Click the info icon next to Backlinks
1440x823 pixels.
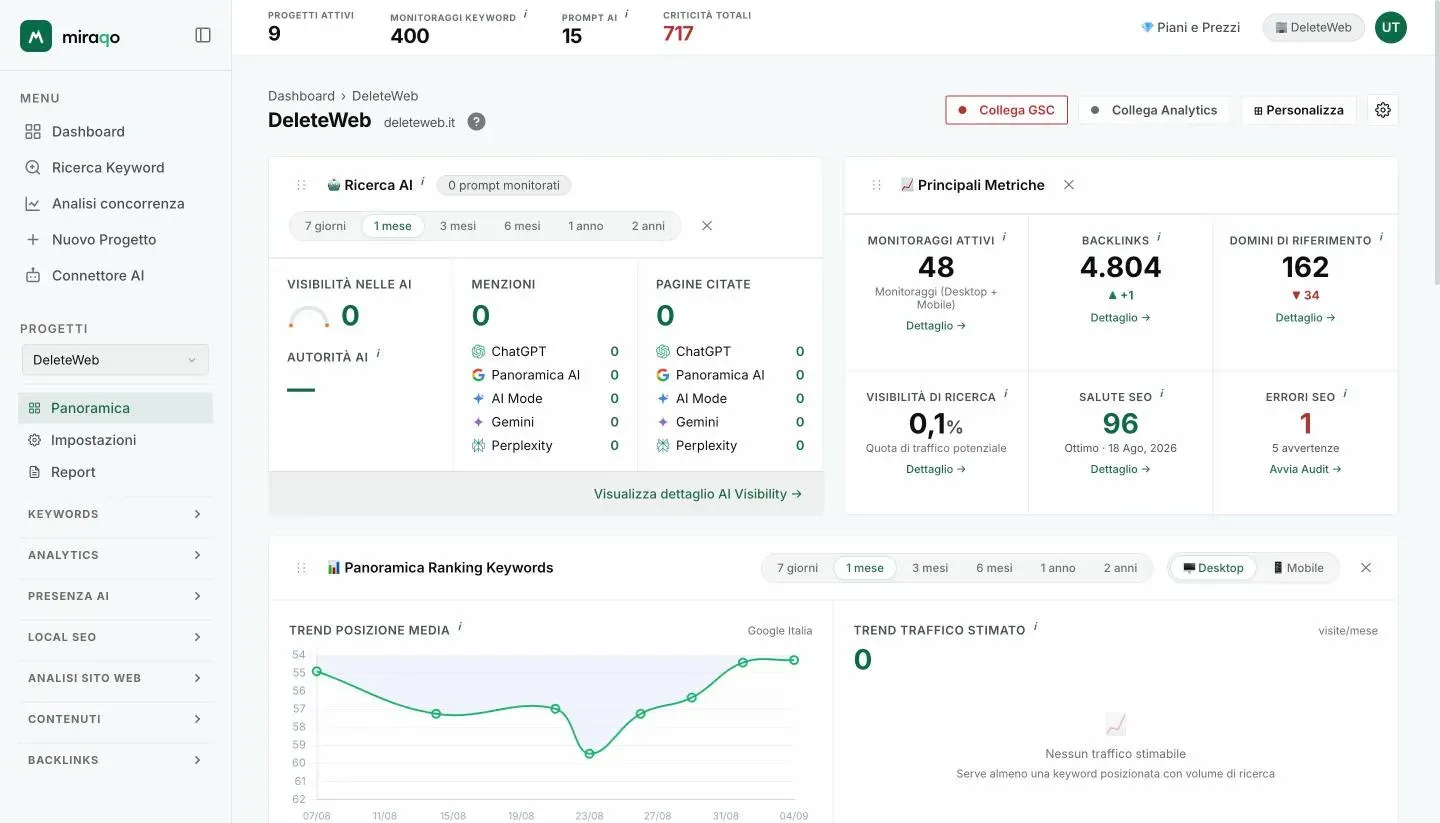point(1159,238)
